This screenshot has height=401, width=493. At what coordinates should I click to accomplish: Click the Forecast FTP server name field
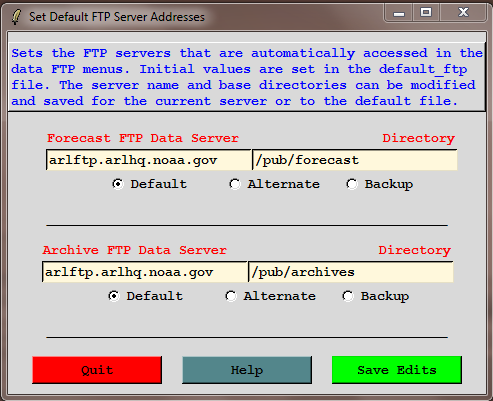(148, 160)
